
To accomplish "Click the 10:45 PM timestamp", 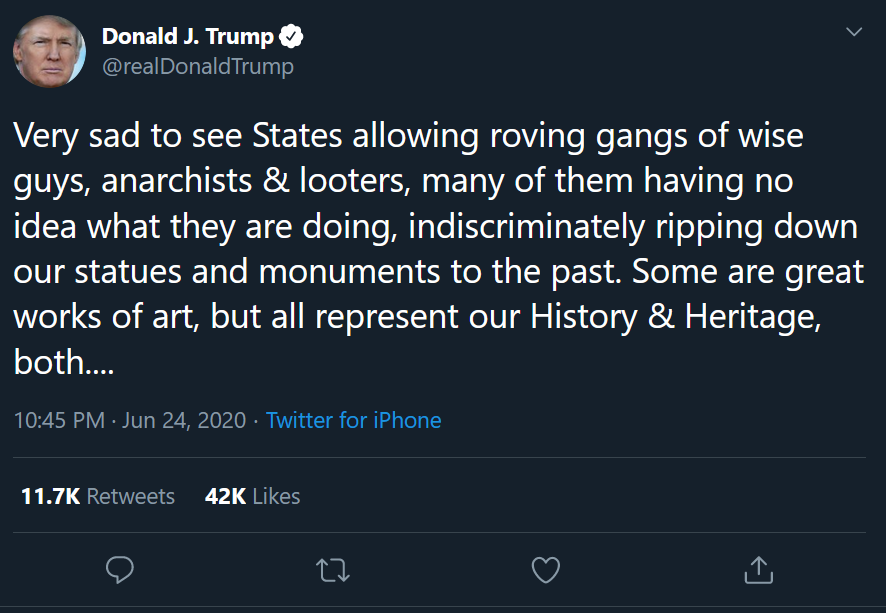I will [59, 420].
